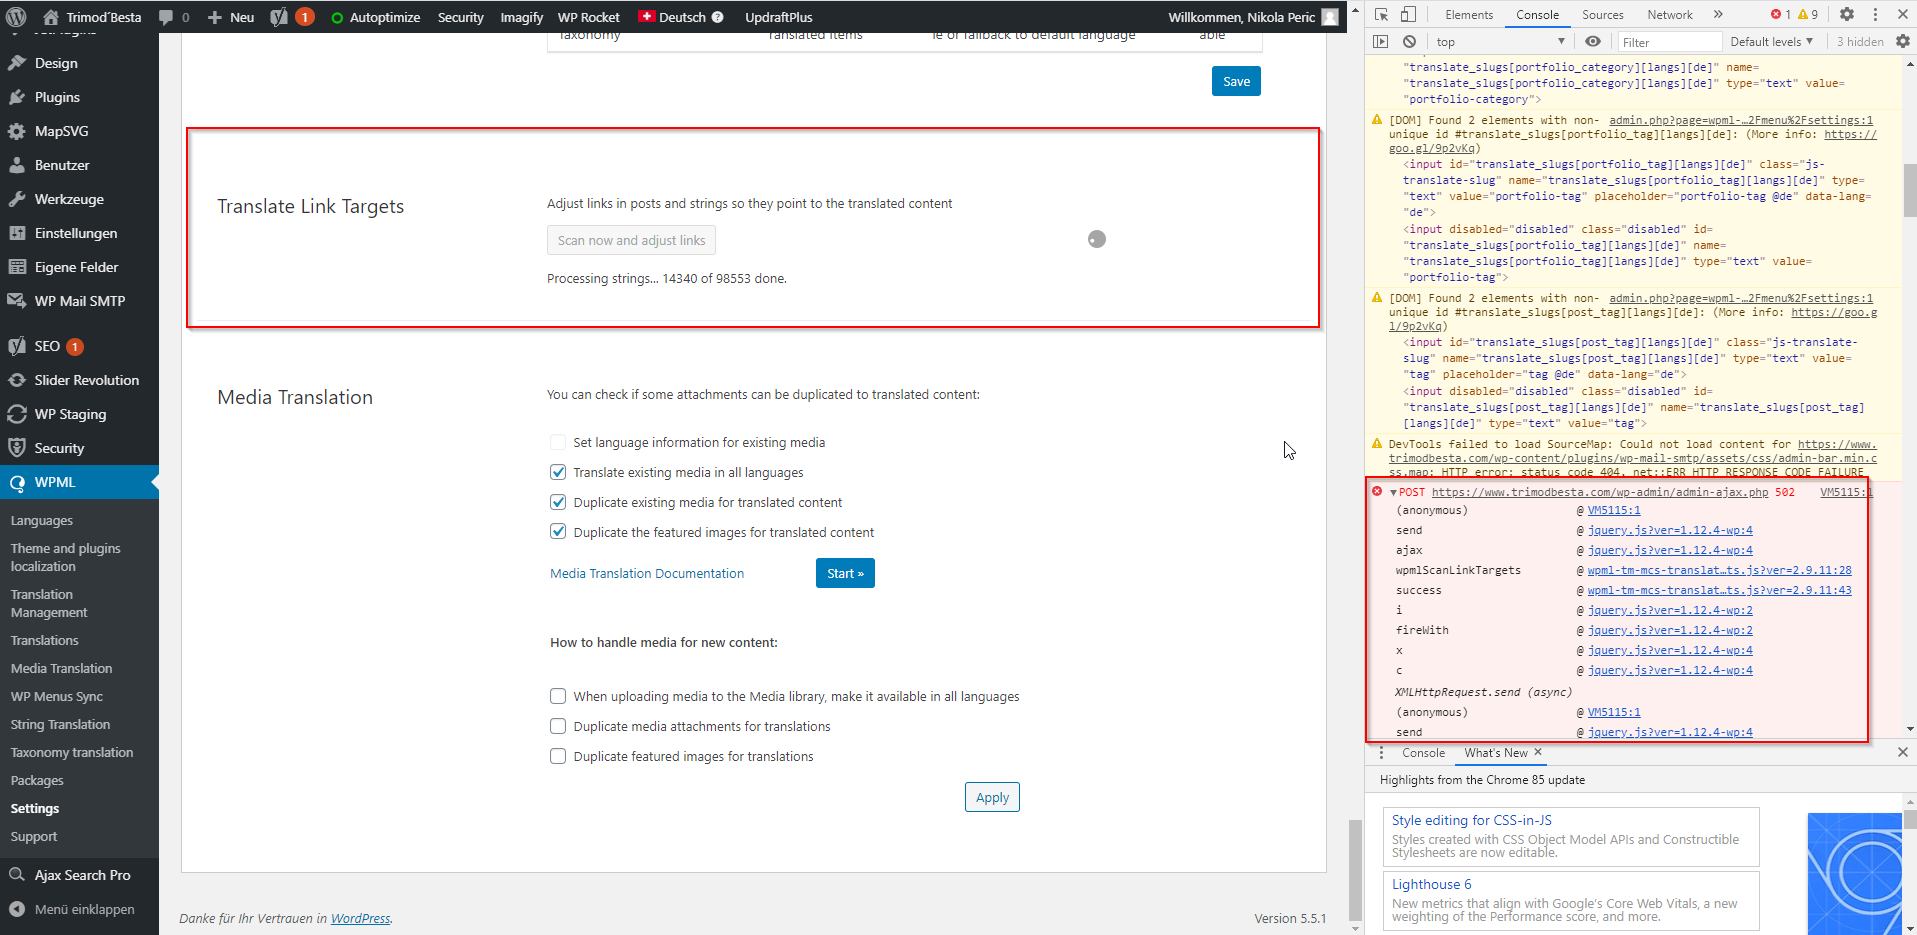Image resolution: width=1917 pixels, height=935 pixels.
Task: Switch to the Network tab
Action: pos(1670,14)
